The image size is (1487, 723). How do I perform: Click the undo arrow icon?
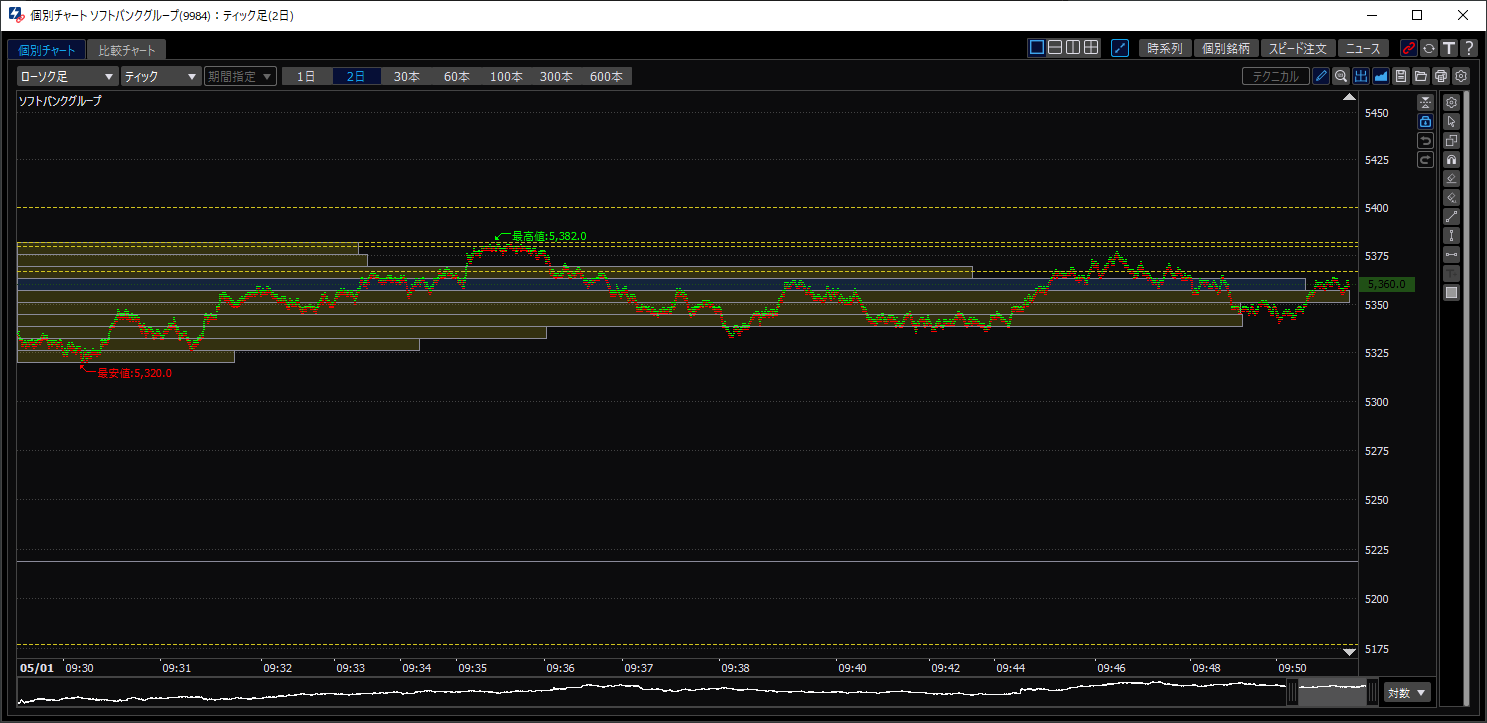tap(1426, 140)
